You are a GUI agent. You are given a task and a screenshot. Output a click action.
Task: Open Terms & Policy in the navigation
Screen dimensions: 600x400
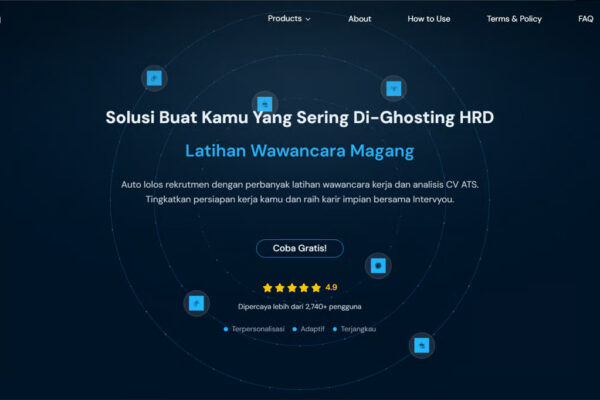click(x=514, y=19)
